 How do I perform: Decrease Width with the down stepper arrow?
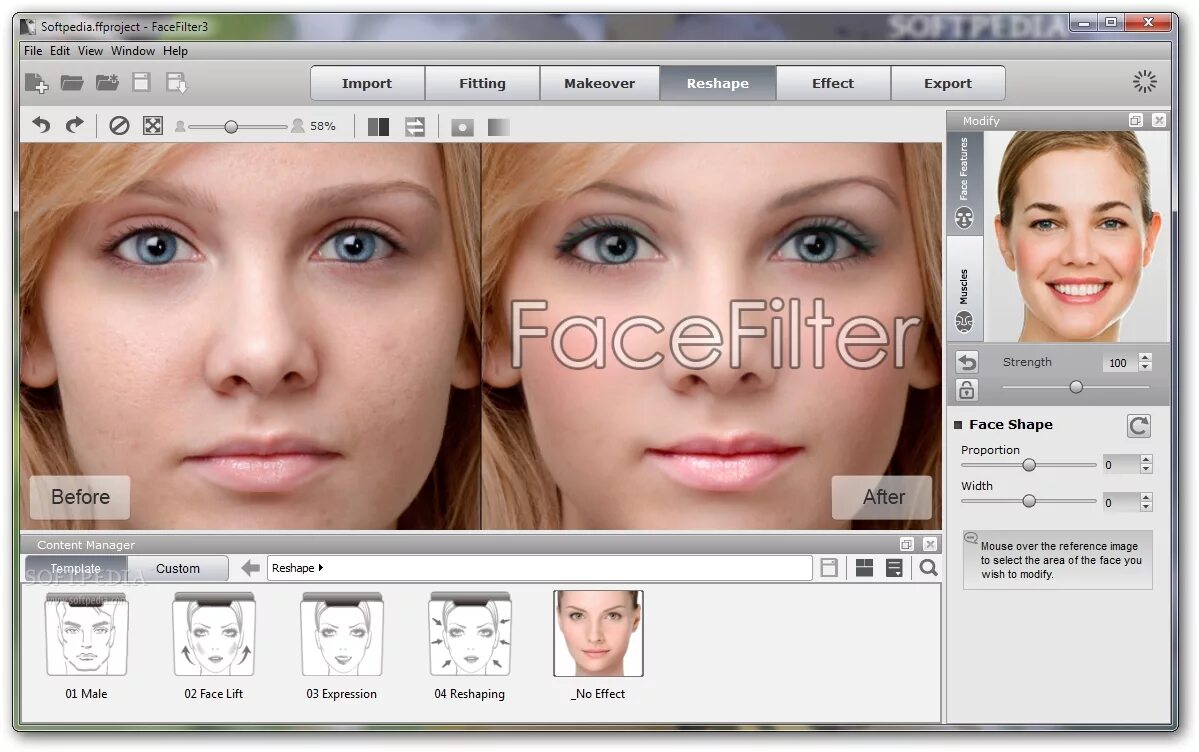1145,507
